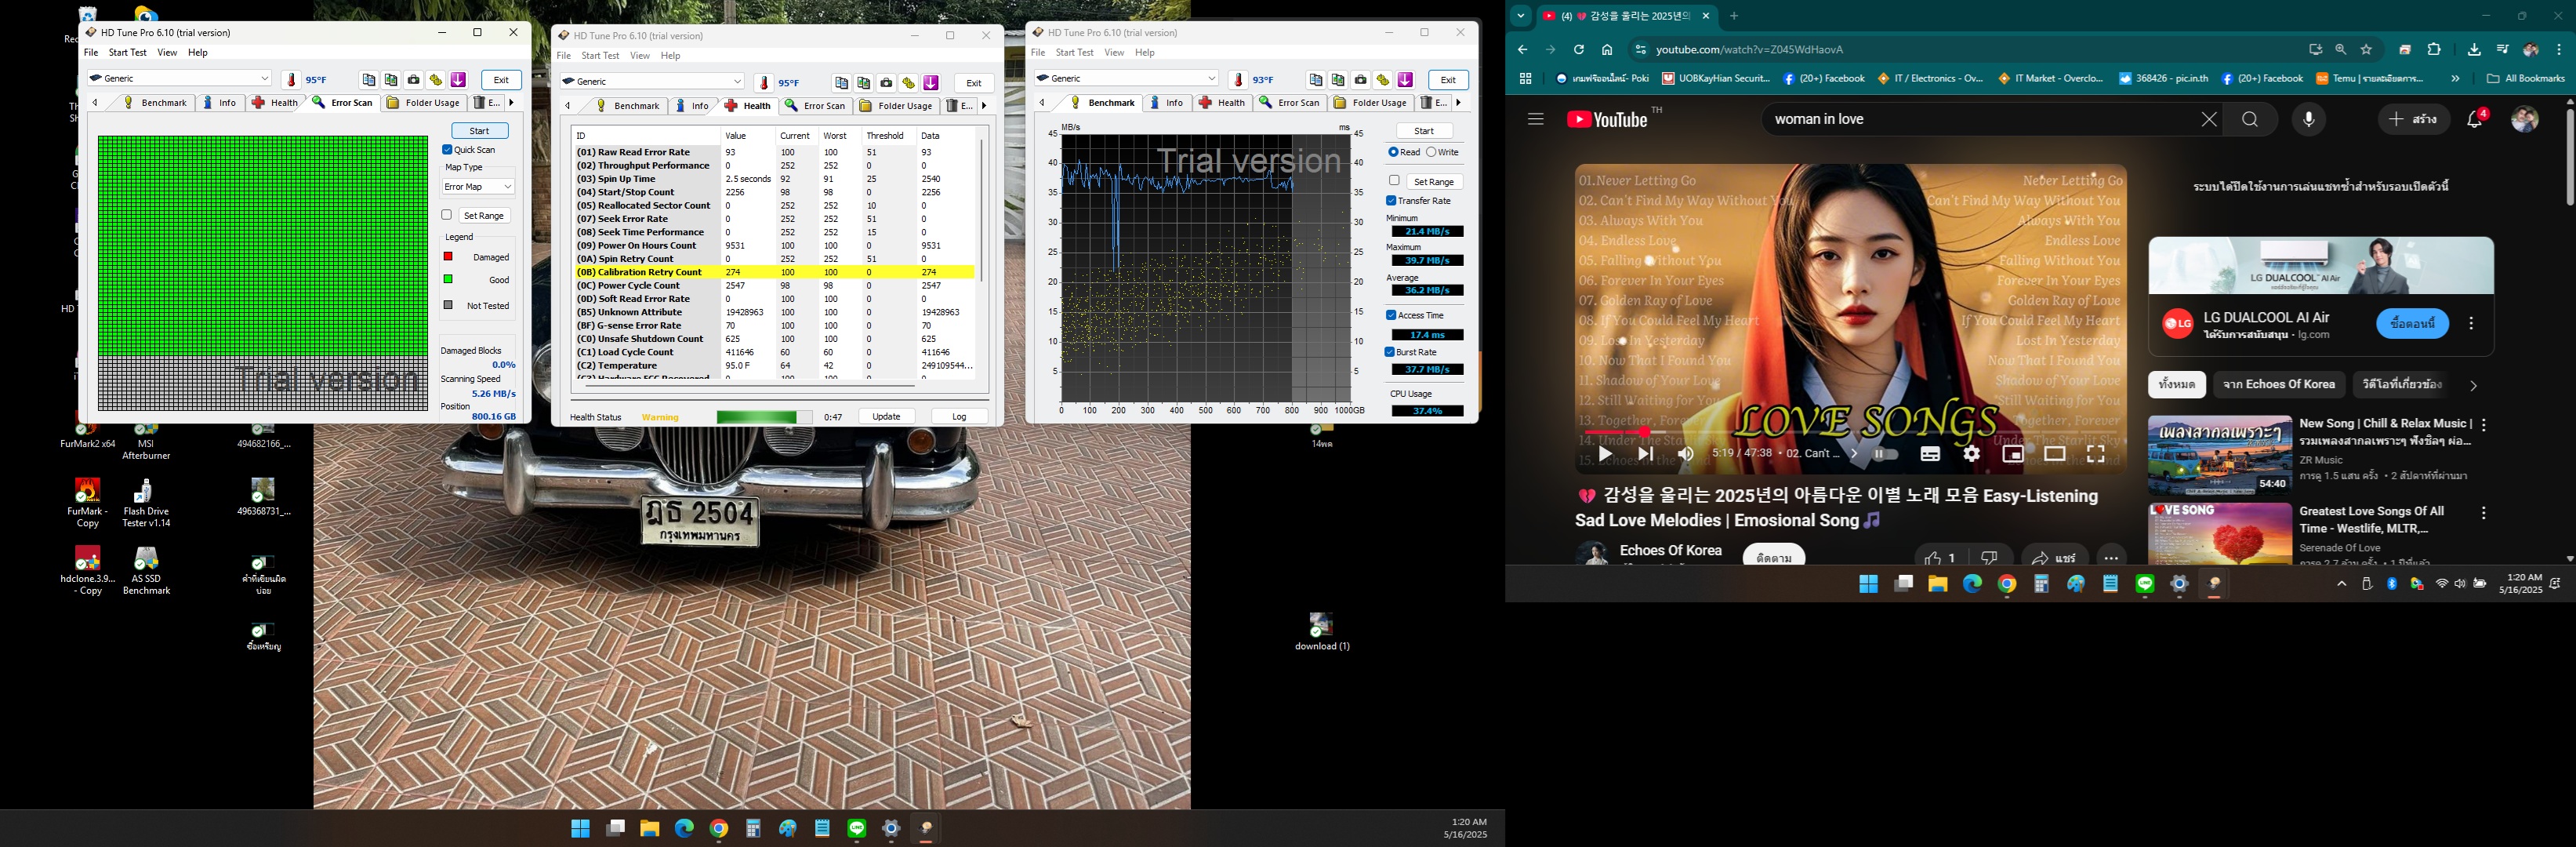Click purple save arrow in Benchmark window
This screenshot has height=847, width=2576.
pos(1405,80)
